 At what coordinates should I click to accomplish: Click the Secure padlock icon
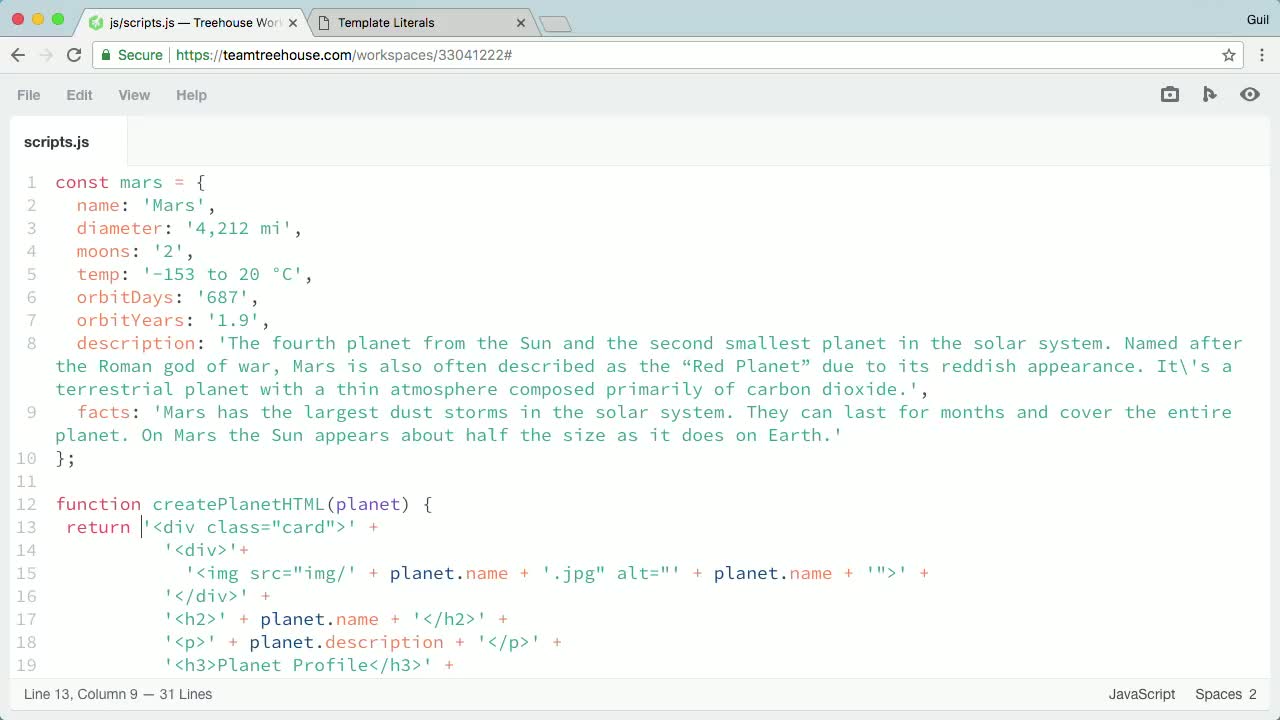point(106,55)
